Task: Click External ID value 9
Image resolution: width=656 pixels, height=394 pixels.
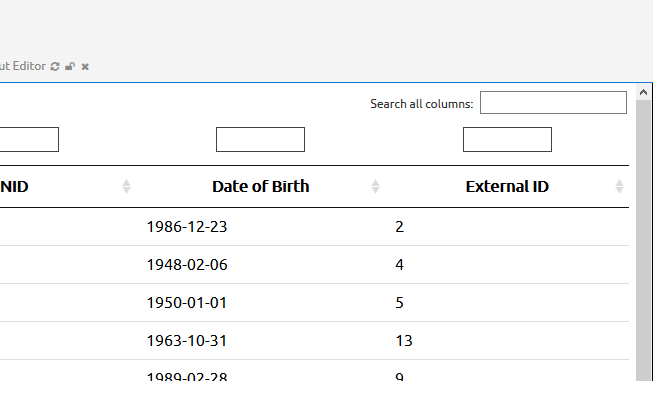Action: 400,376
